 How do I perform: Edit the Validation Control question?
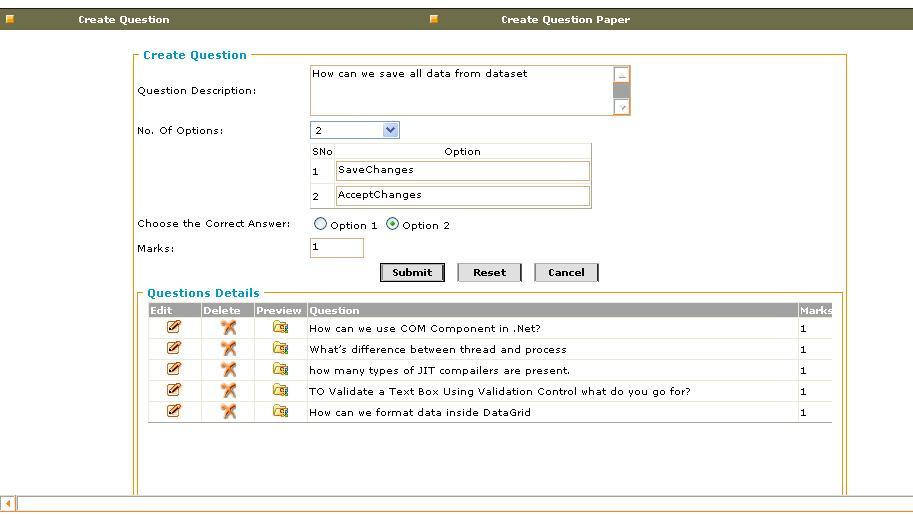174,390
